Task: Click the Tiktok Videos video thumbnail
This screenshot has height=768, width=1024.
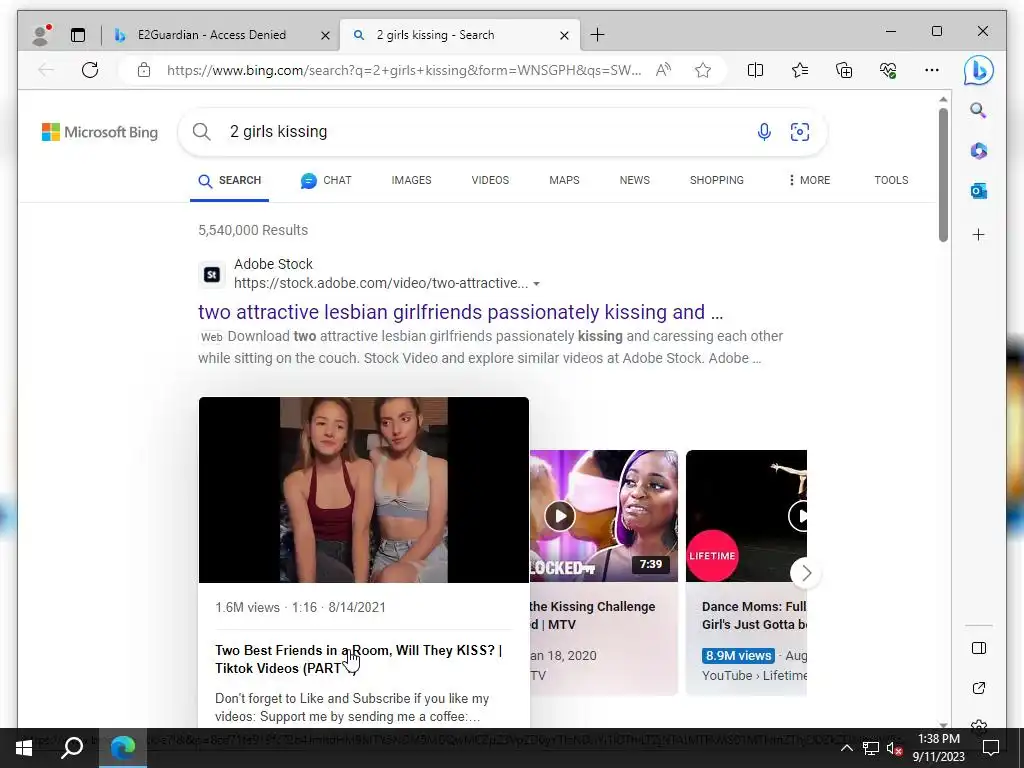Action: click(x=364, y=490)
